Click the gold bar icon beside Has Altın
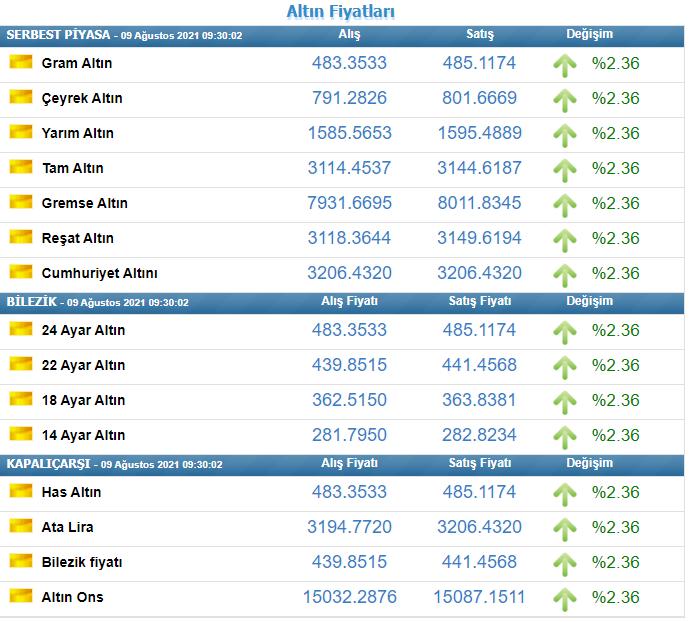 pyautogui.click(x=21, y=491)
